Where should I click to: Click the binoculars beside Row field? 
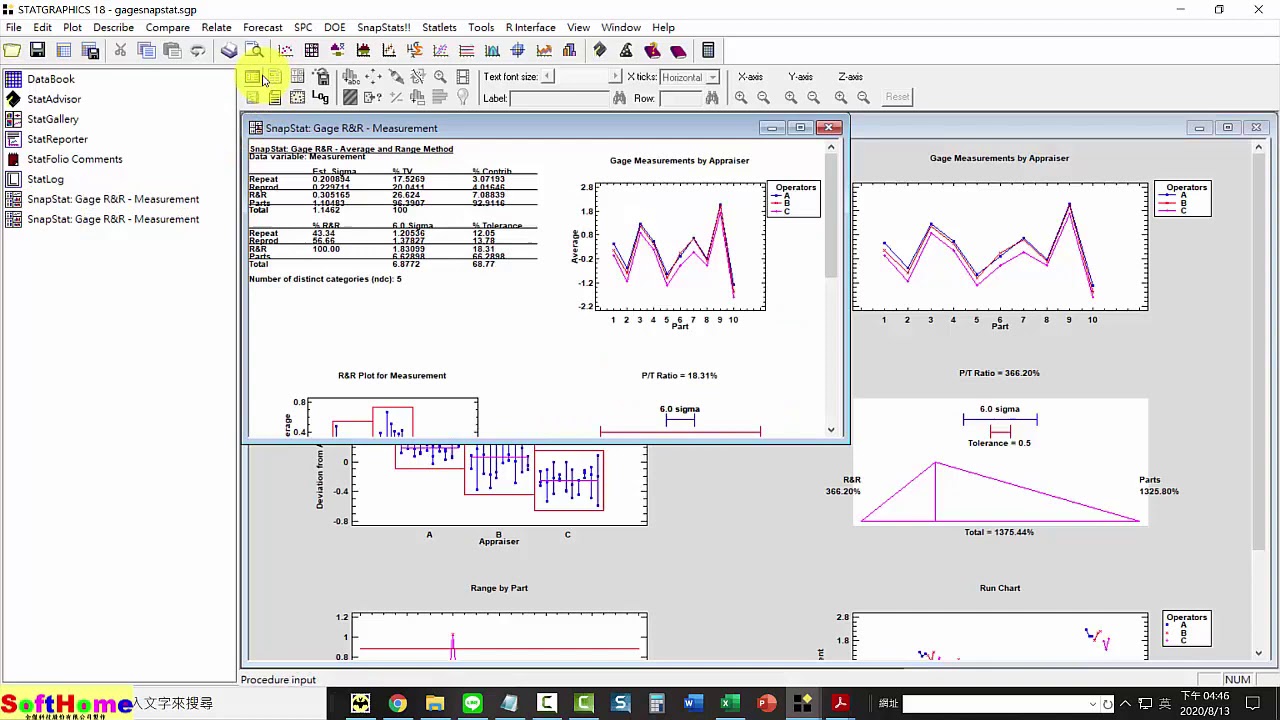pyautogui.click(x=711, y=97)
